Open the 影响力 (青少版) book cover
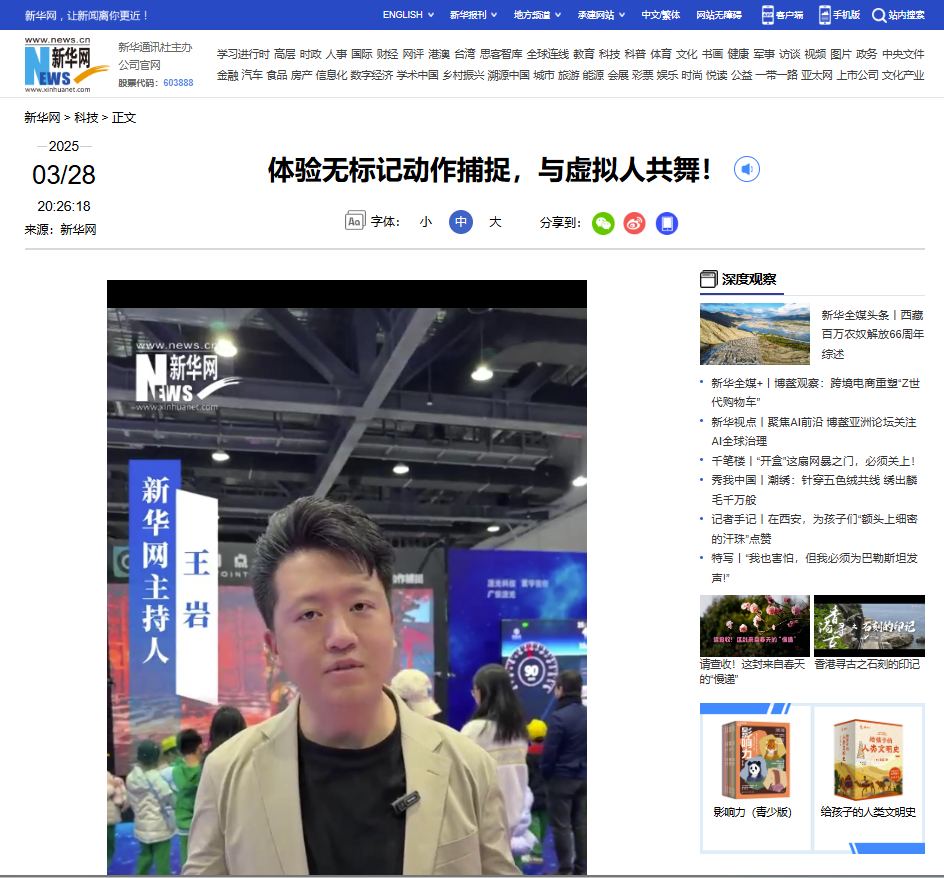The height and width of the screenshot is (878, 944). (756, 760)
